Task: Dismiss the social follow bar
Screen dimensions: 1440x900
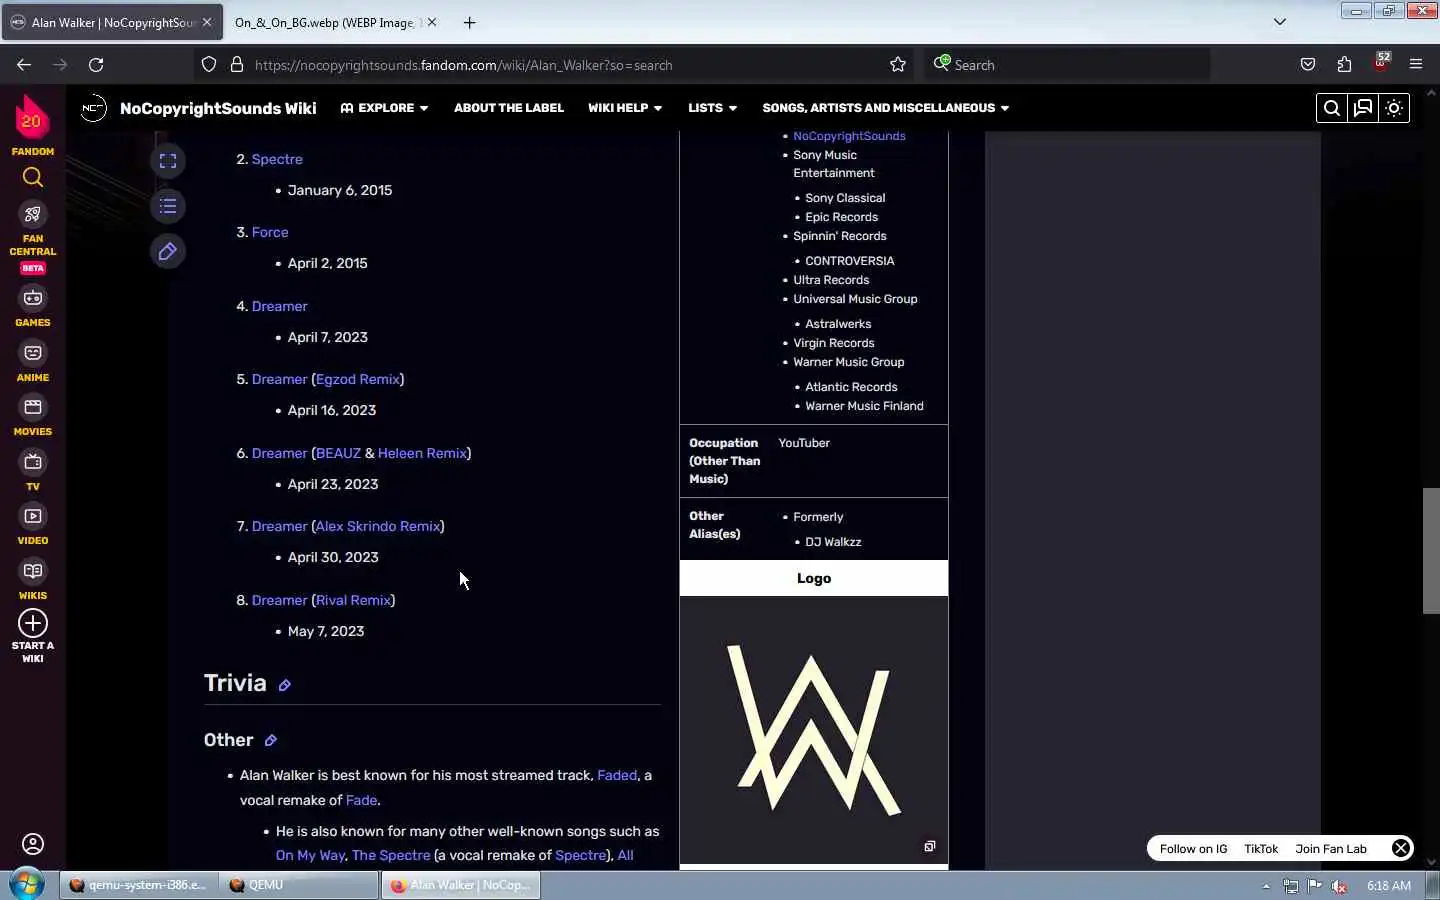Action: (x=1401, y=848)
